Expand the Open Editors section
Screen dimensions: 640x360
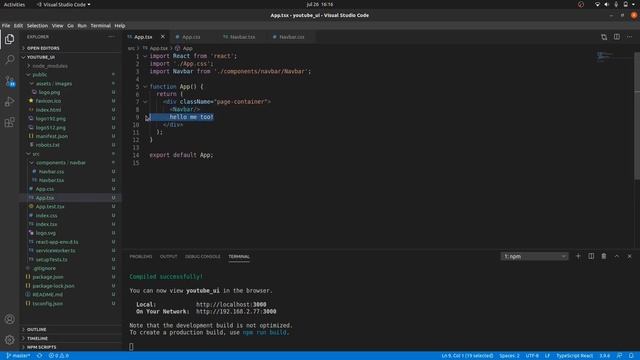tap(70, 48)
